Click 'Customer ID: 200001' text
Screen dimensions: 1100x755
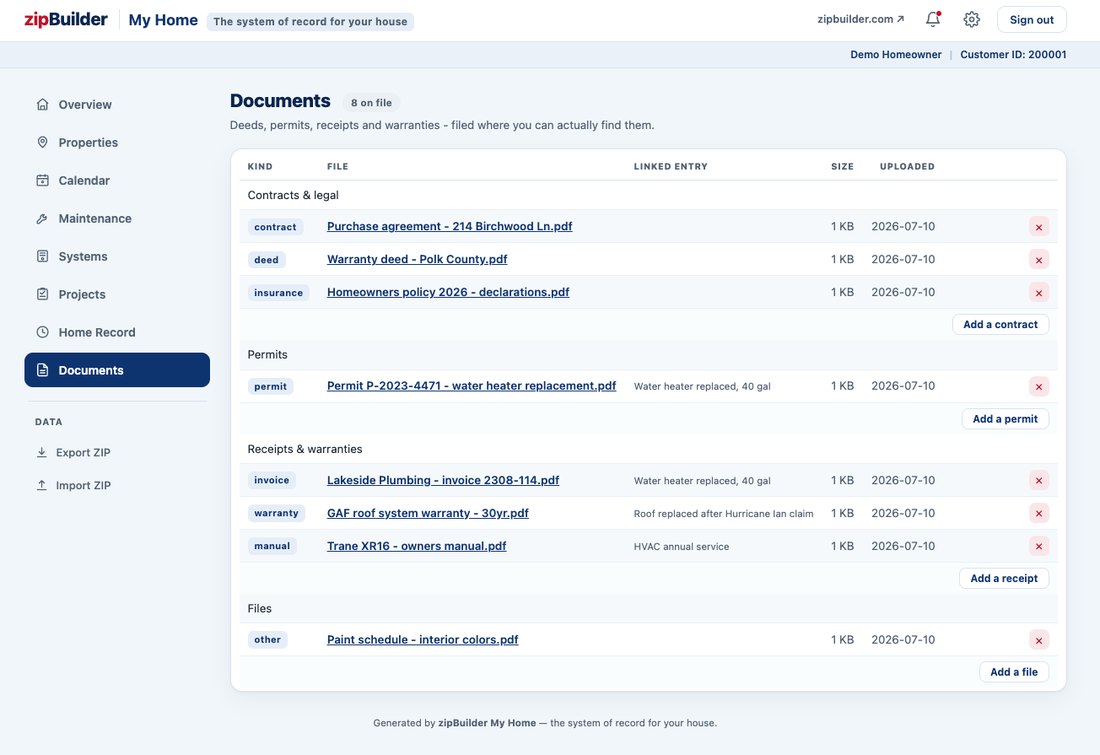(x=1013, y=54)
